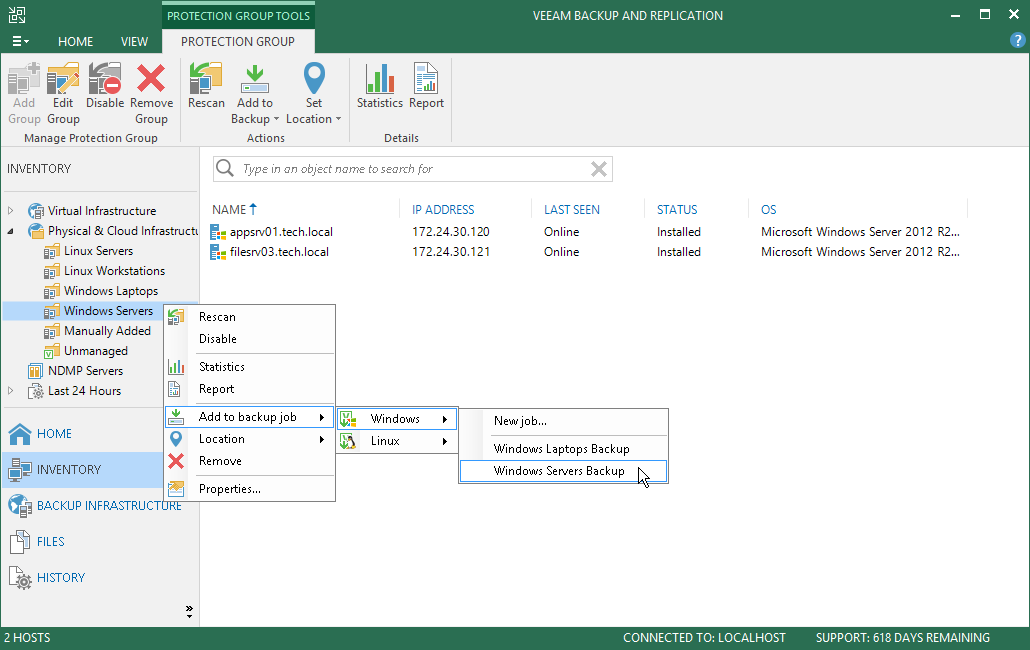Image resolution: width=1030 pixels, height=650 pixels.
Task: Switch to the HOME ribbon tab
Action: (76, 41)
